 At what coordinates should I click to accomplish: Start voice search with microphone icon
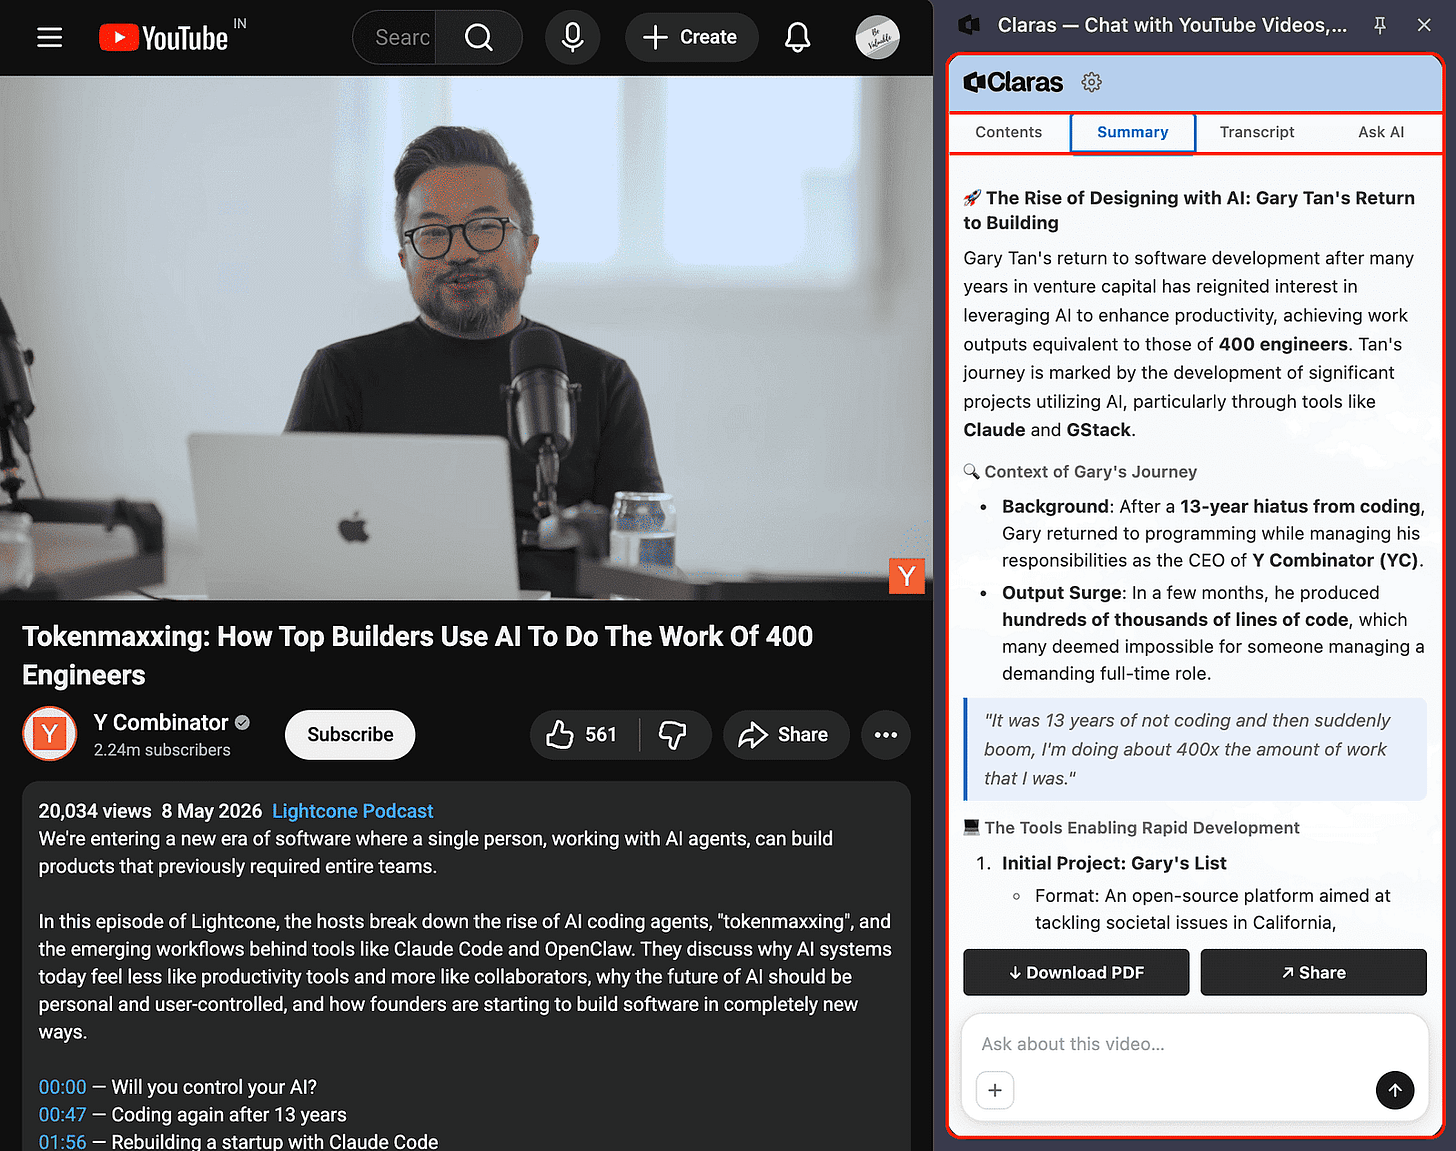pyautogui.click(x=573, y=38)
